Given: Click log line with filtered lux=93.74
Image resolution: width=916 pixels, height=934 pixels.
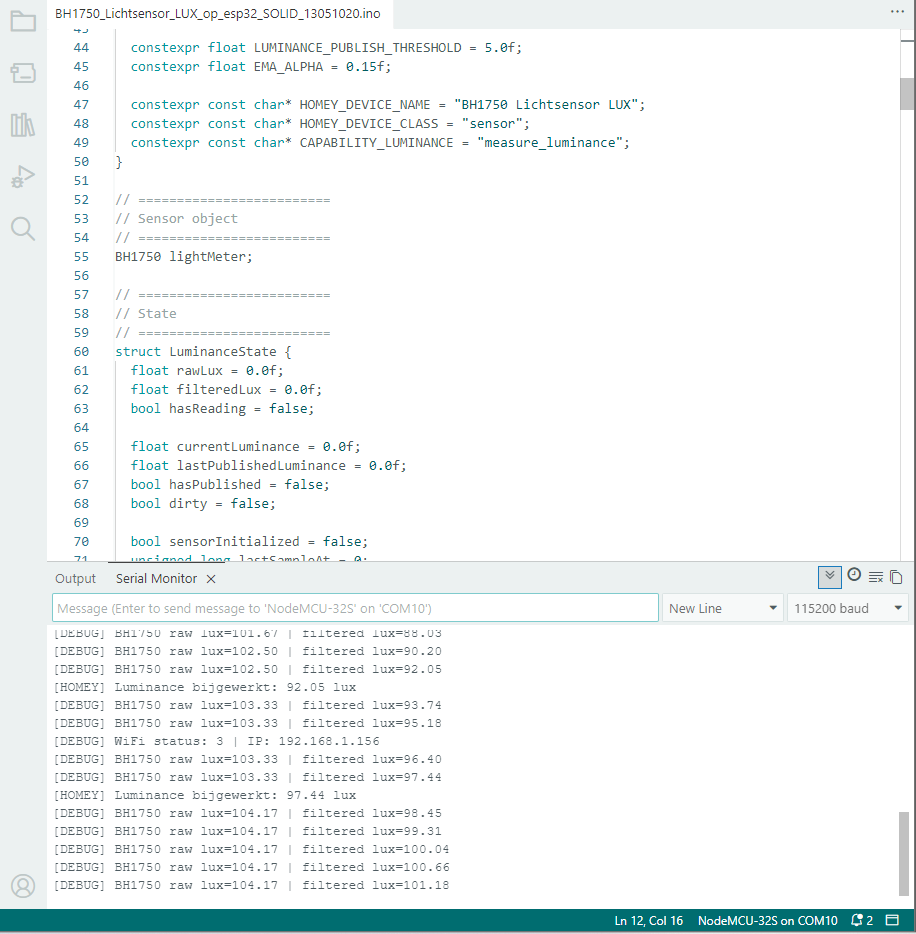Looking at the screenshot, I should pyautogui.click(x=248, y=705).
